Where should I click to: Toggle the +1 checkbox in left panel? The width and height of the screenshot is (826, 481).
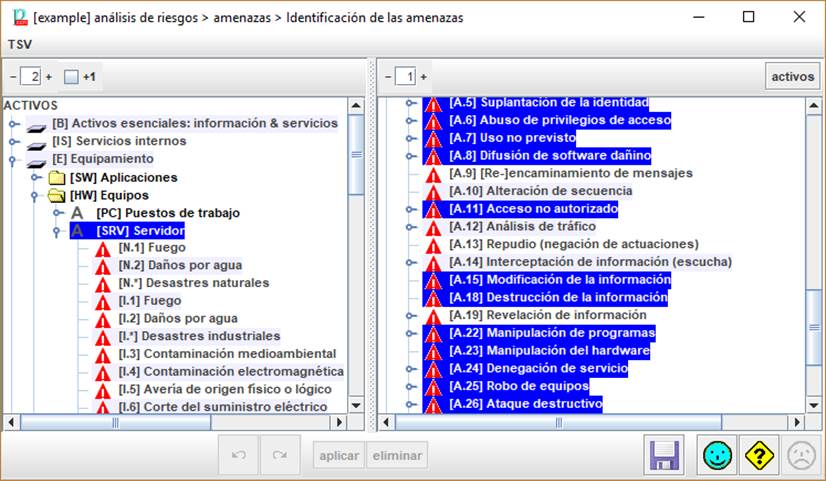point(70,76)
